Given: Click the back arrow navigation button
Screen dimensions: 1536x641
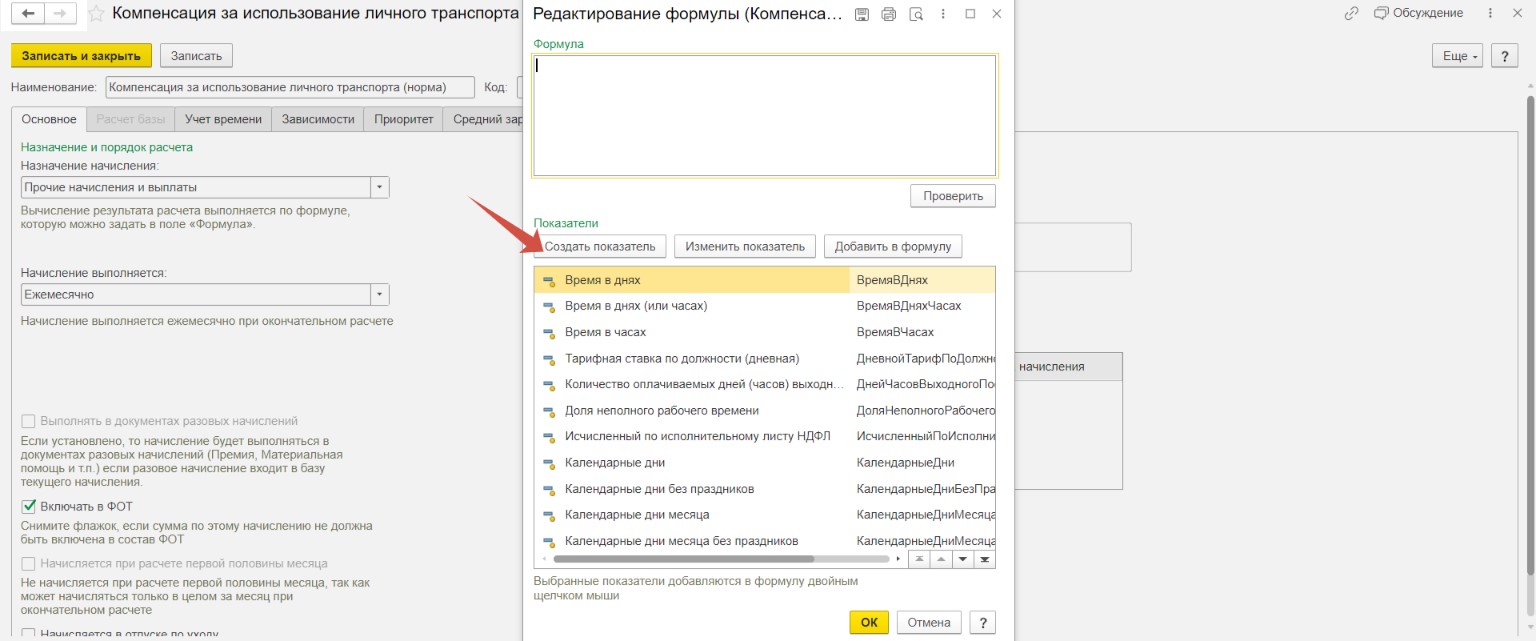Looking at the screenshot, I should point(28,13).
